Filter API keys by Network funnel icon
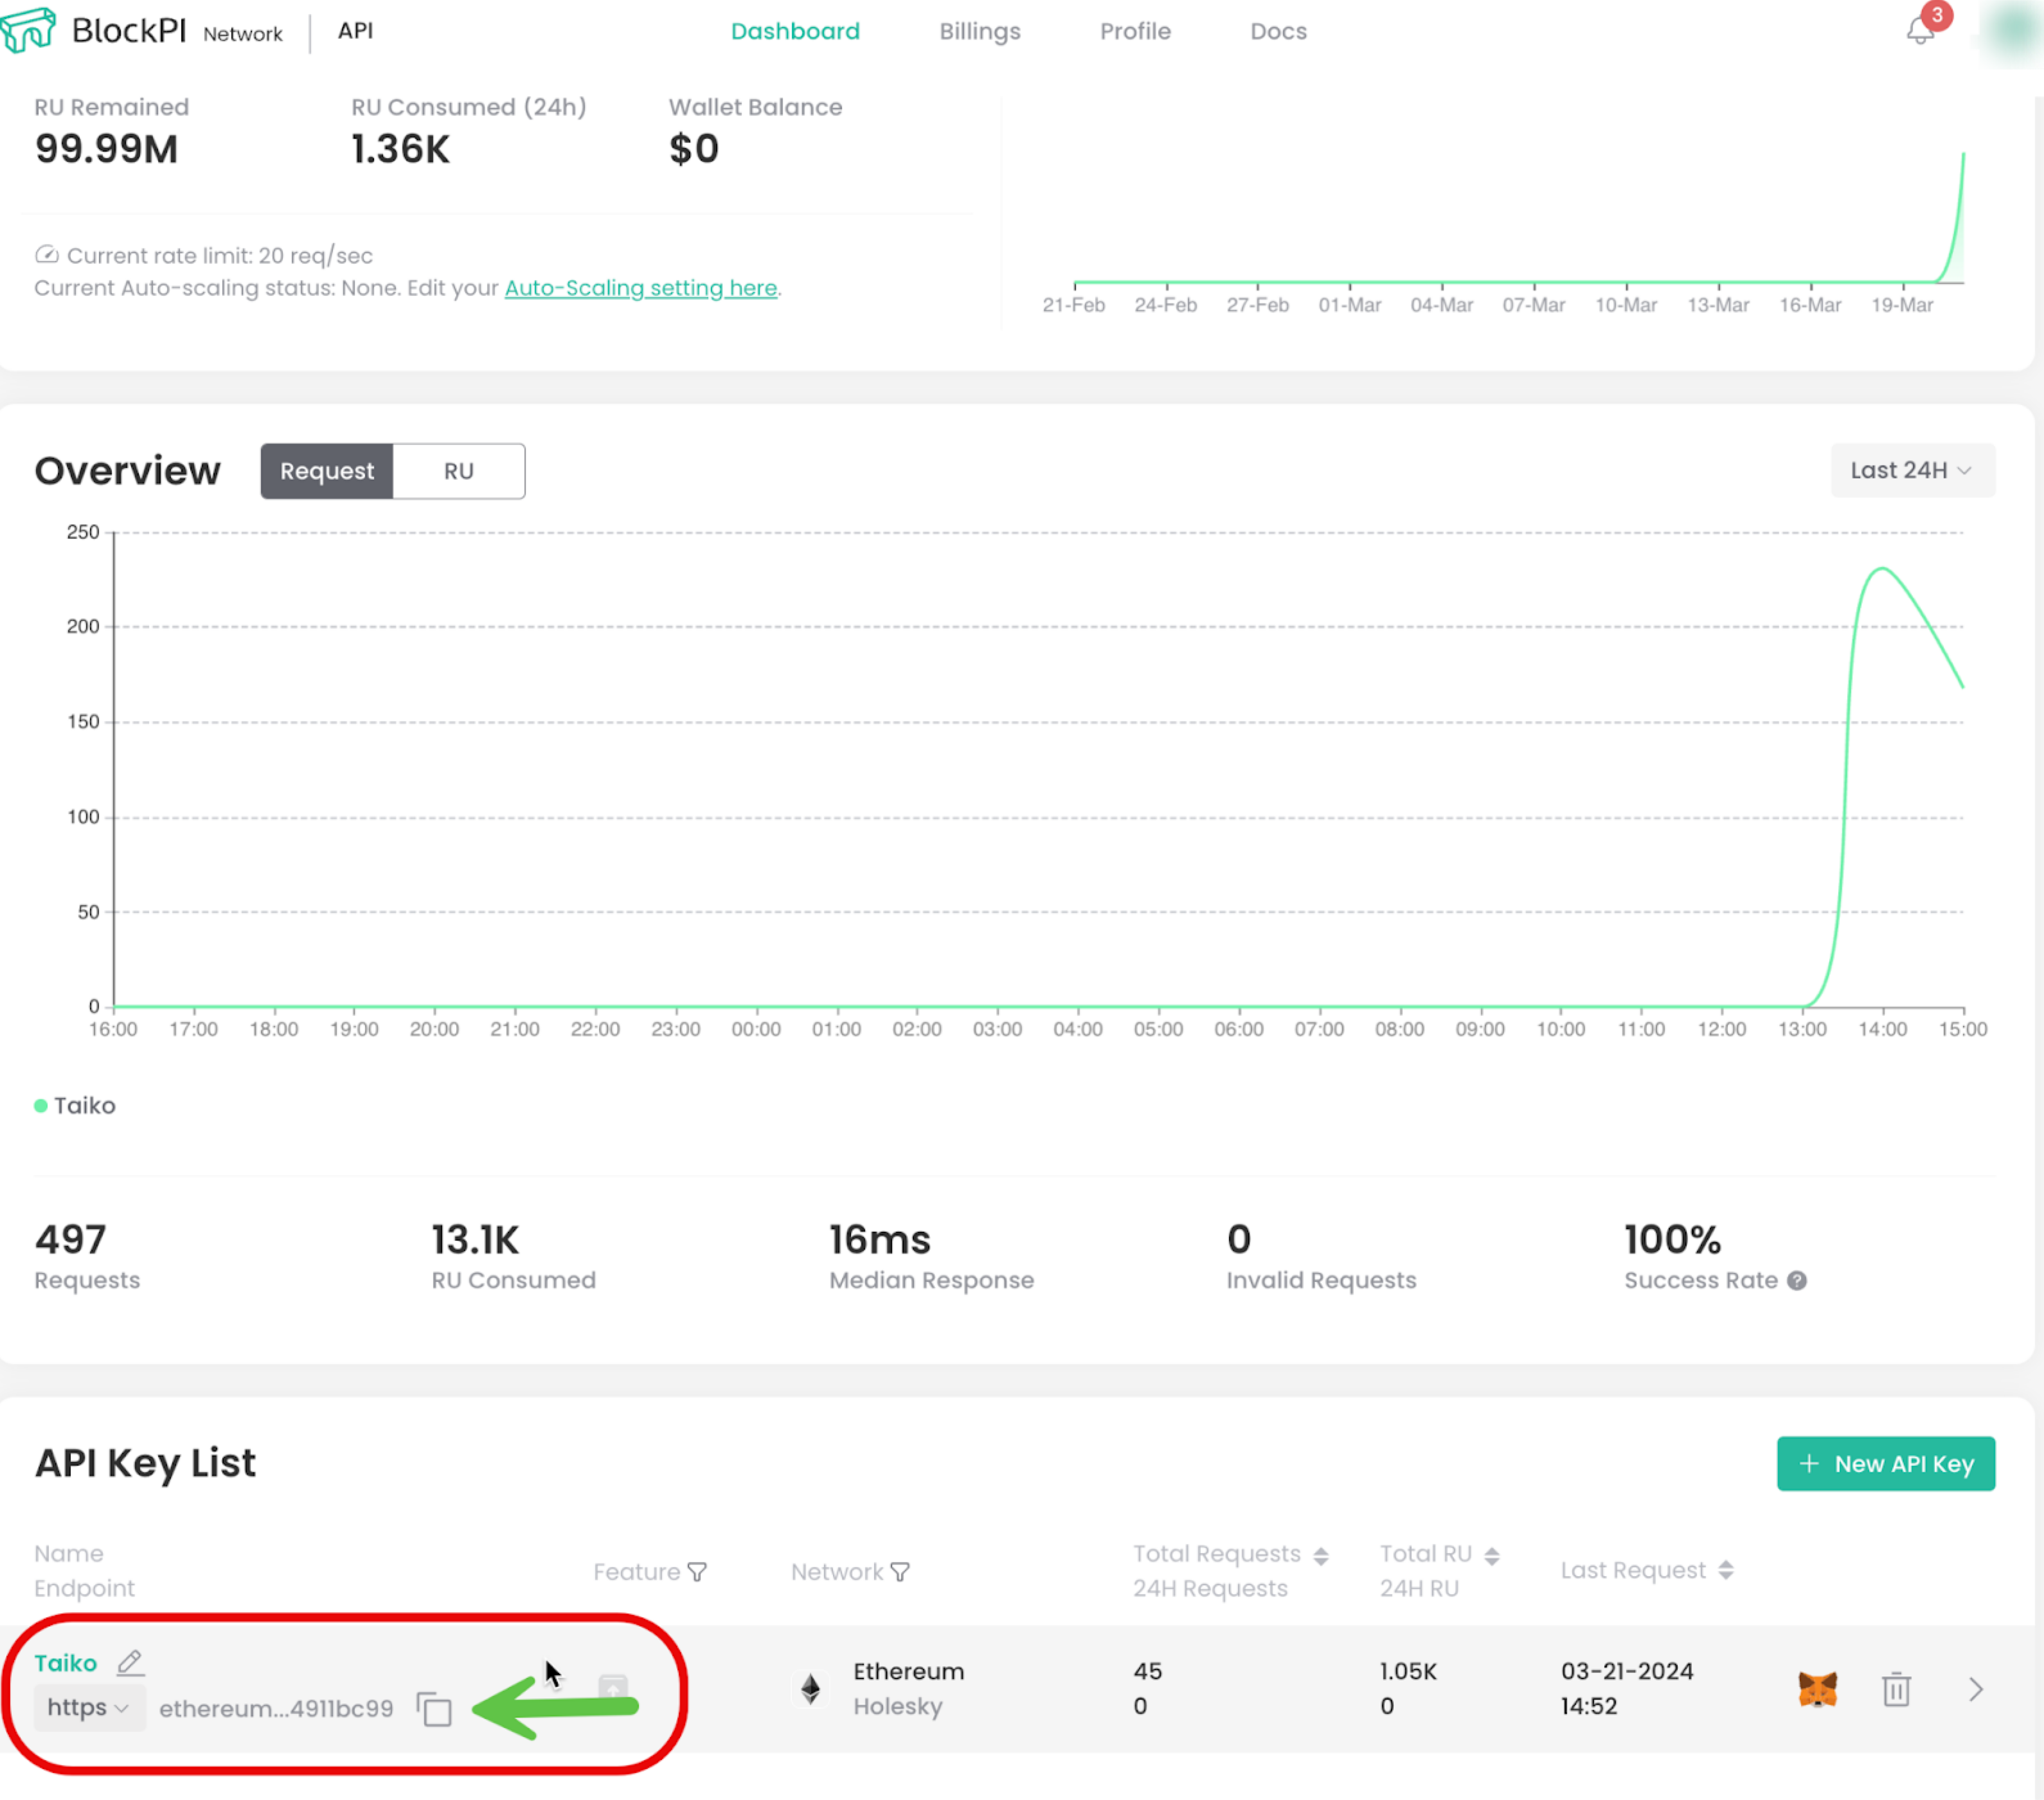 pyautogui.click(x=900, y=1572)
